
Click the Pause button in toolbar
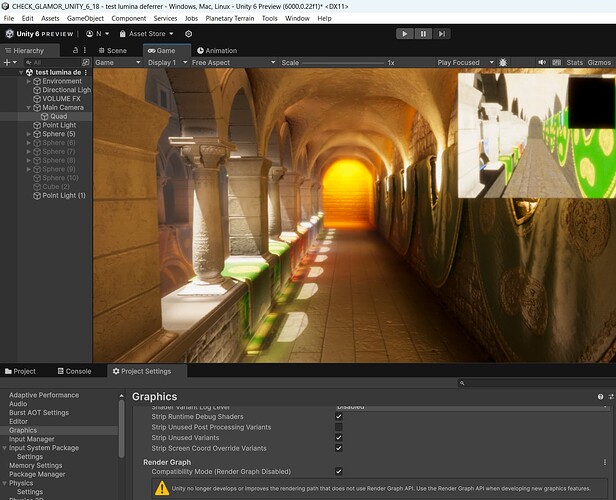click(424, 33)
